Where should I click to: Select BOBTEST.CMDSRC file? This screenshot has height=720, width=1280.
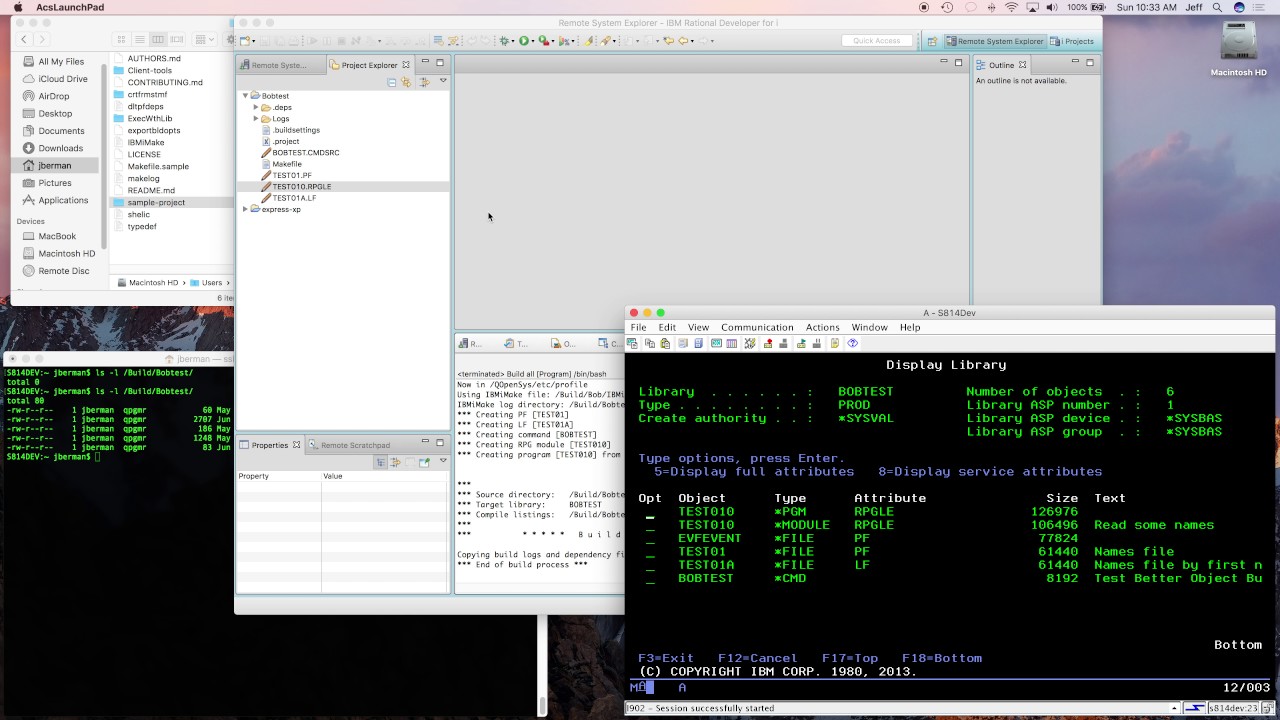pyautogui.click(x=305, y=153)
